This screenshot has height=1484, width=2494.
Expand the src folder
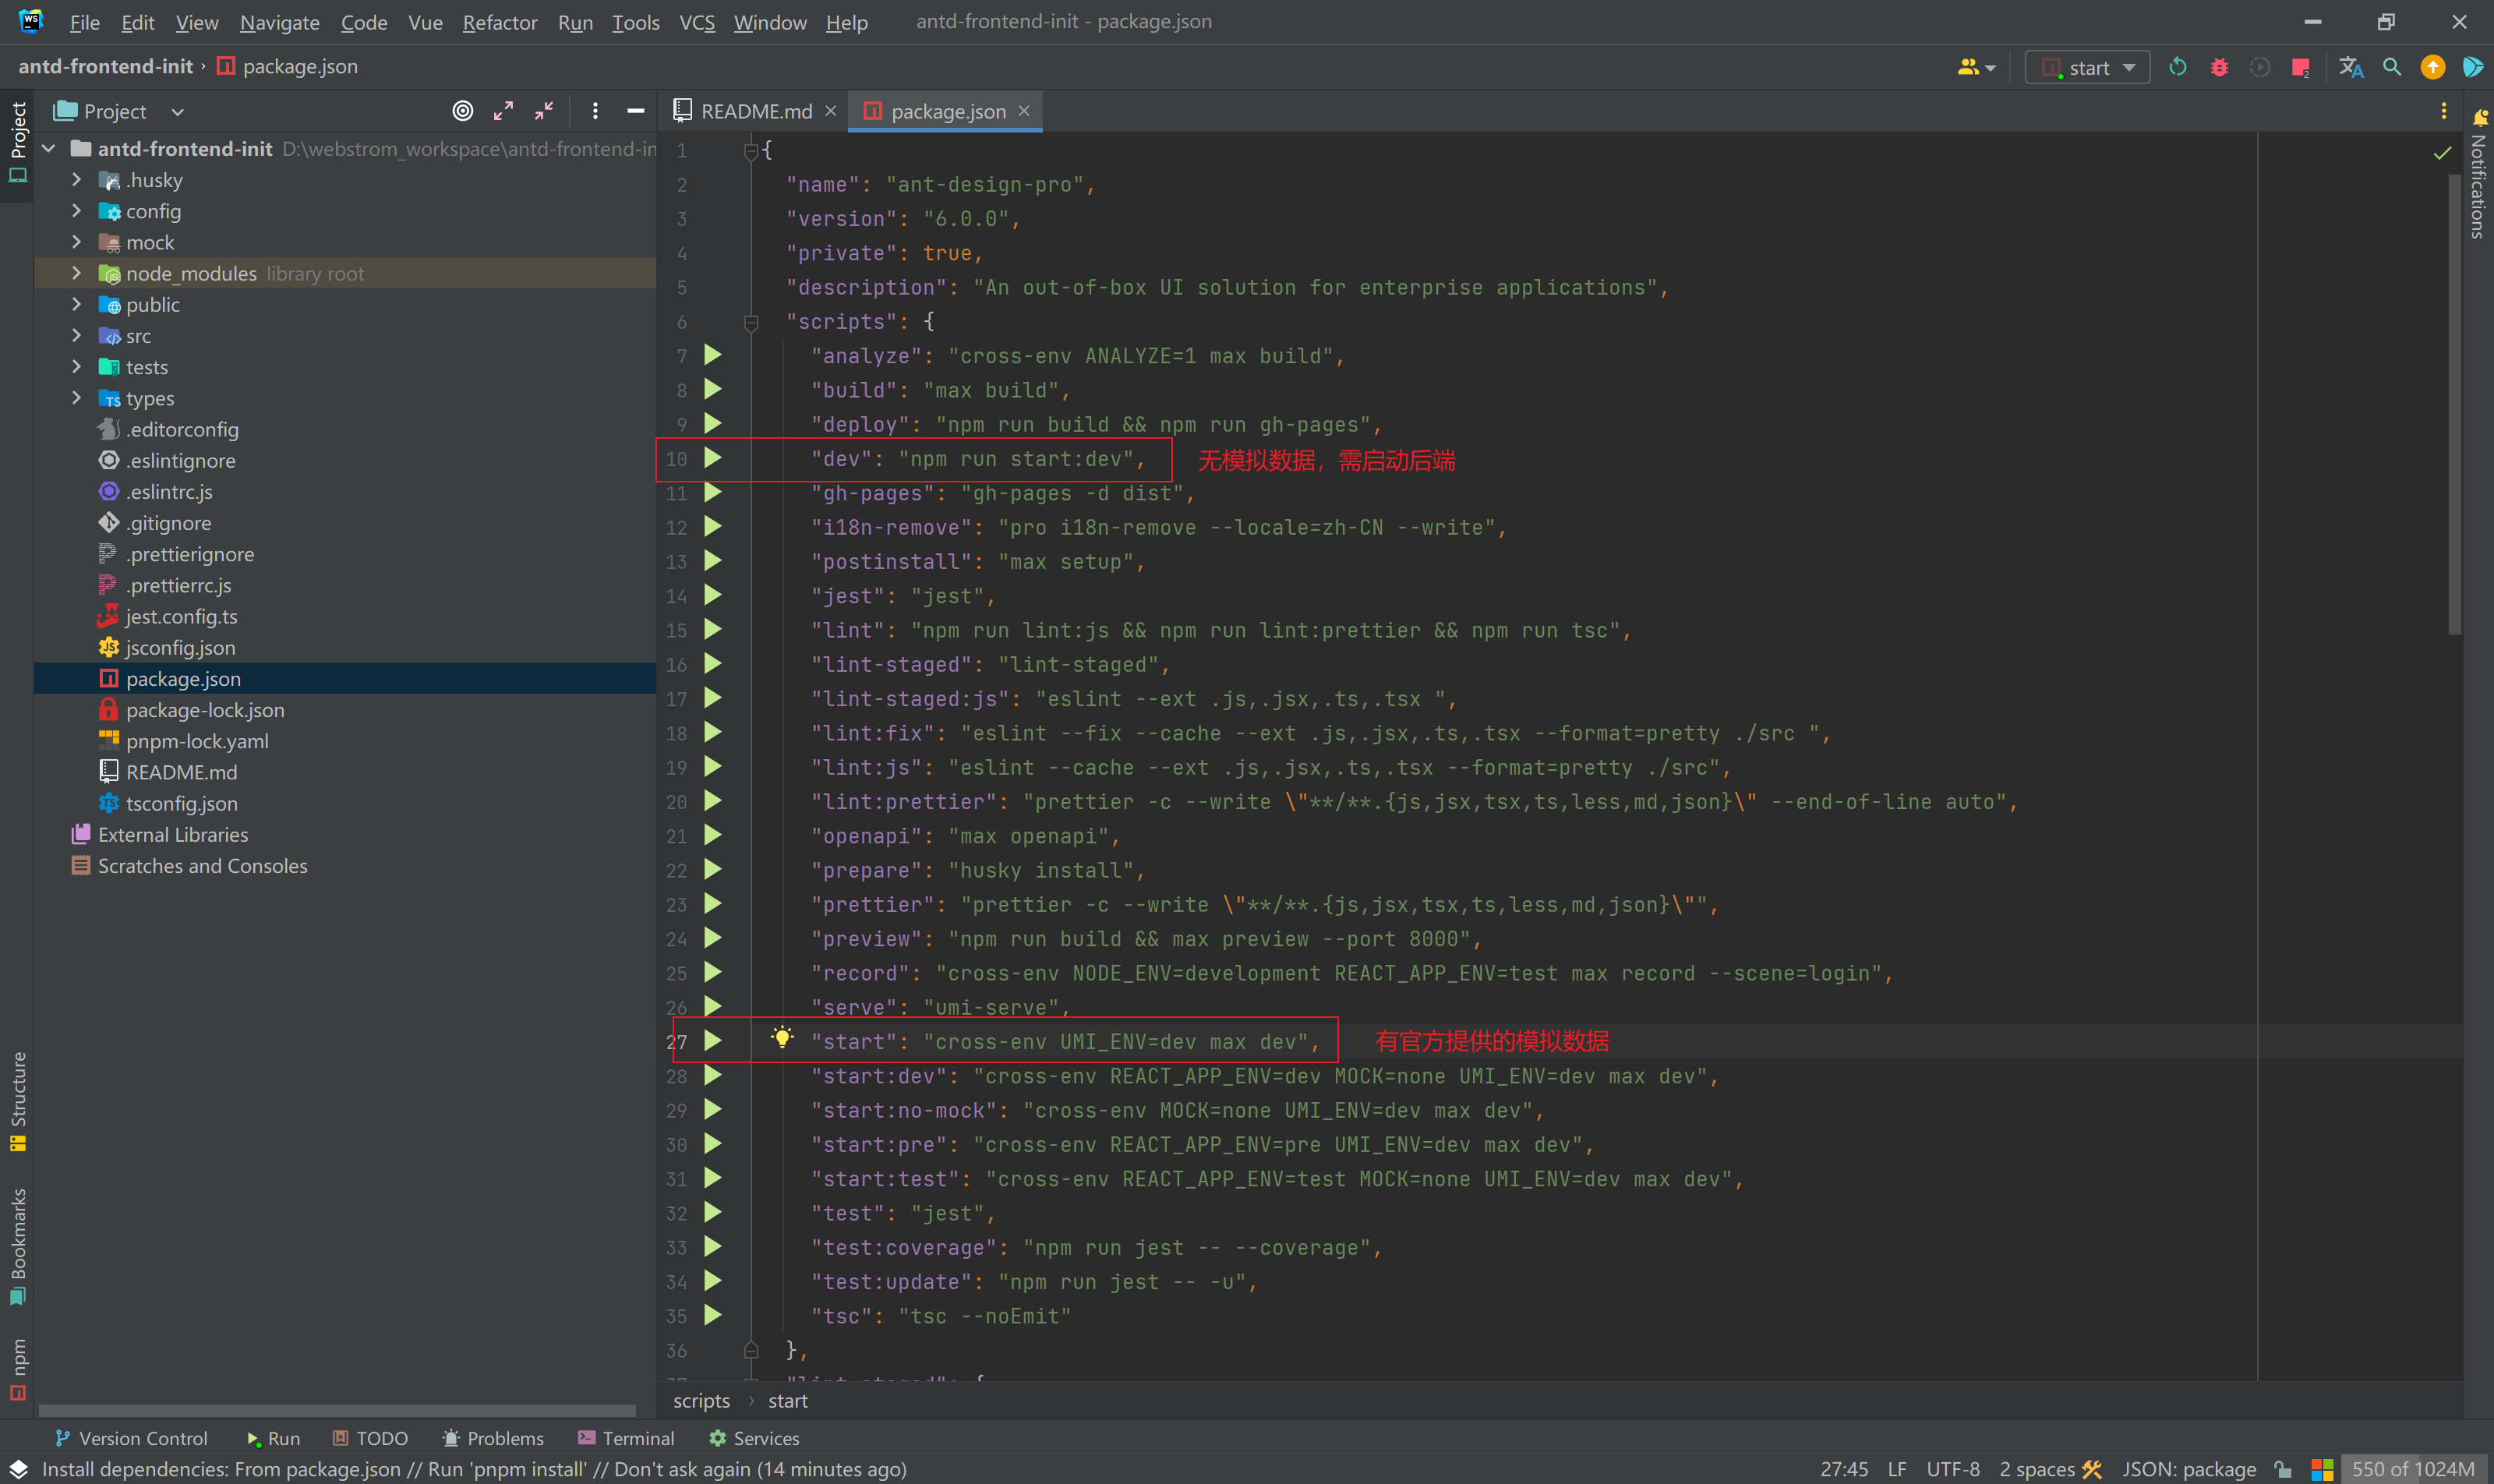coord(76,336)
